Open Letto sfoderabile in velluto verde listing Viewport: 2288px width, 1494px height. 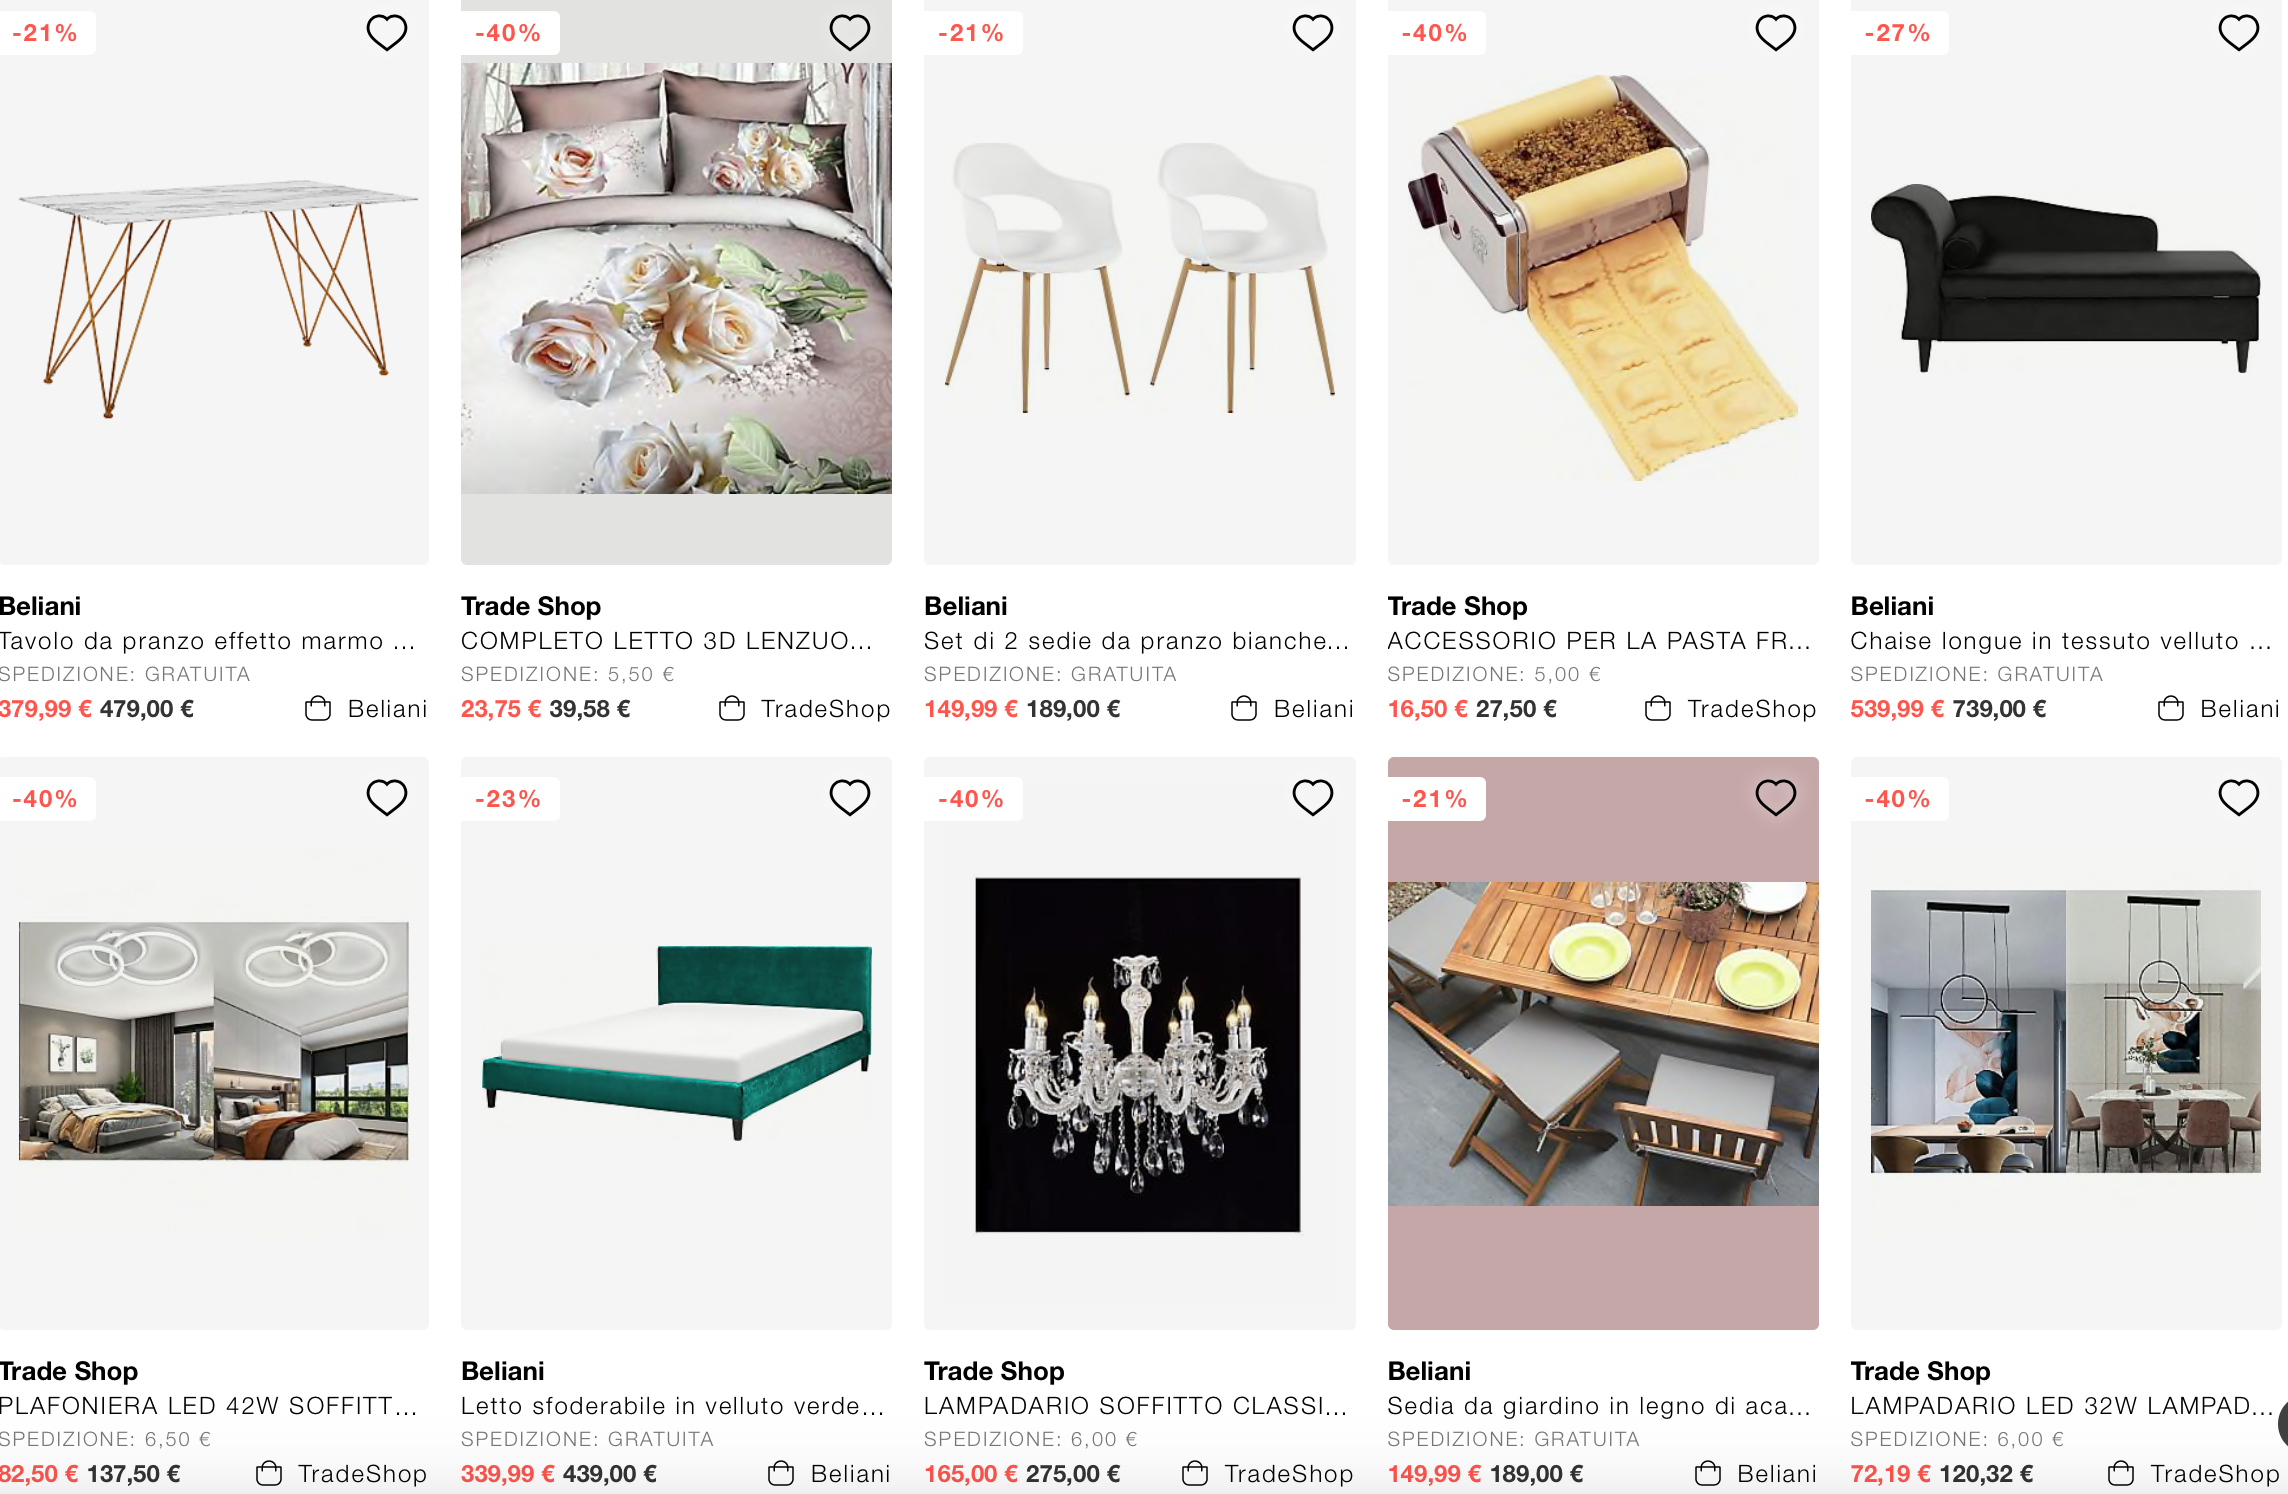pyautogui.click(x=672, y=1406)
